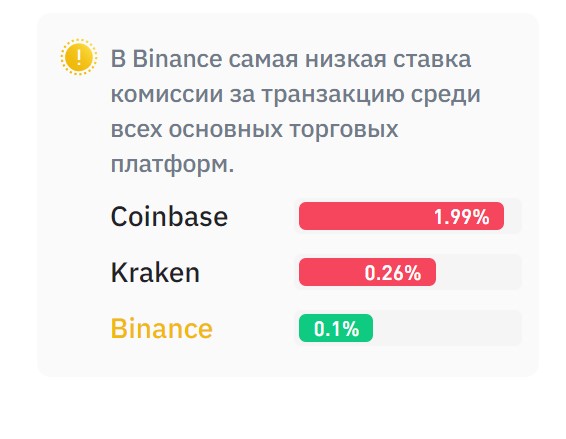This screenshot has height=439, width=566.
Task: Click the text 'комиссии за транзакцию среди'
Action: 296,95
